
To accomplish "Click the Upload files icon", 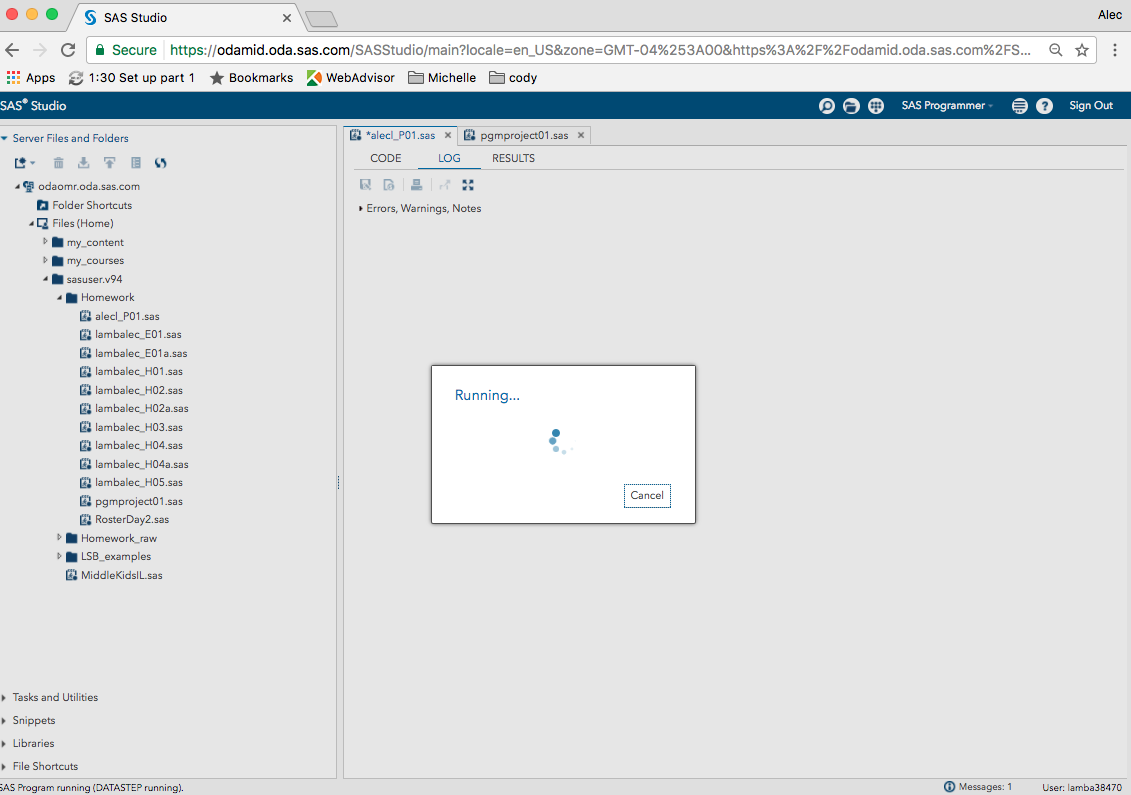I will pyautogui.click(x=110, y=163).
